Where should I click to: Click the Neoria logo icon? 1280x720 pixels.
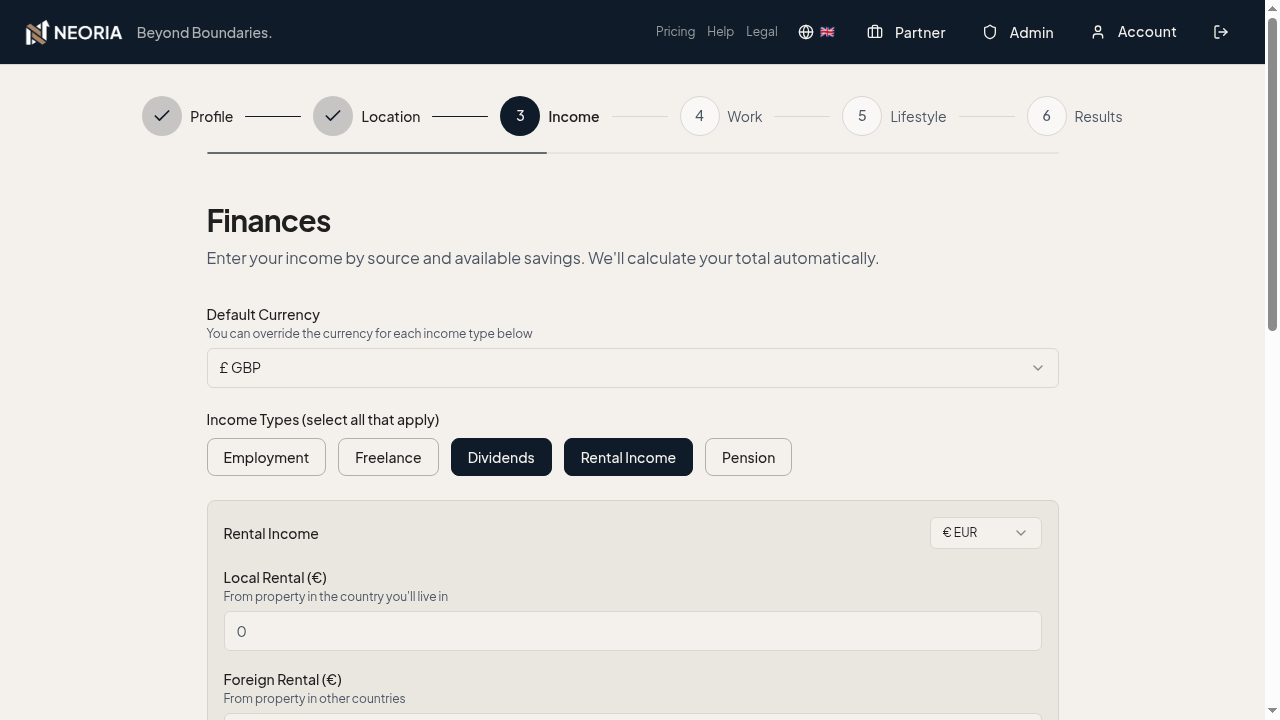pos(37,32)
